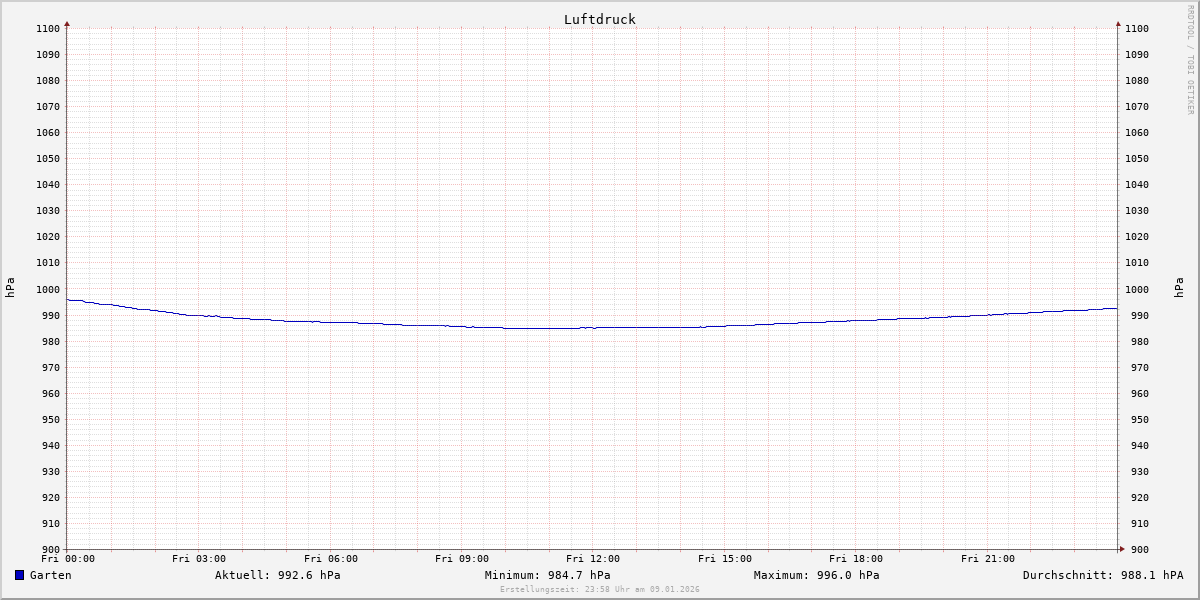Click the RRDTOOL / TOBI OETIKER watermark

(1190, 60)
